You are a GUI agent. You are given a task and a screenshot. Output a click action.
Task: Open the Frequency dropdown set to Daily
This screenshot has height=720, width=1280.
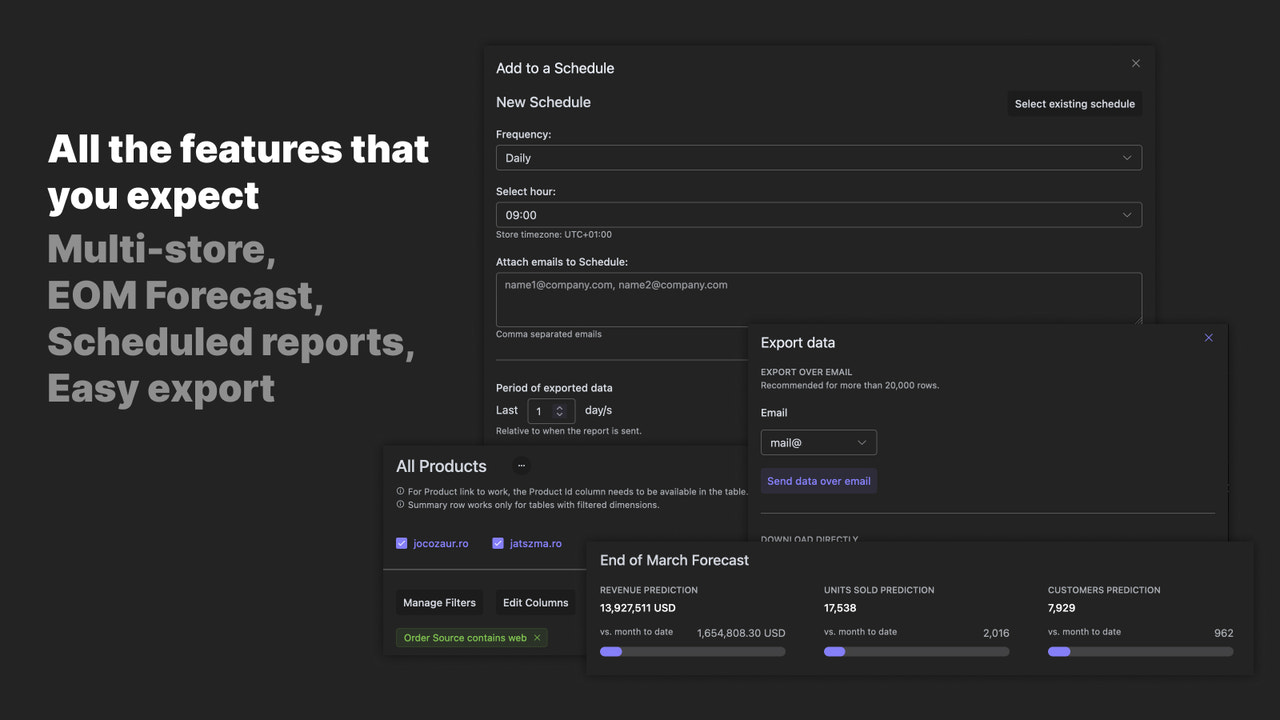818,157
